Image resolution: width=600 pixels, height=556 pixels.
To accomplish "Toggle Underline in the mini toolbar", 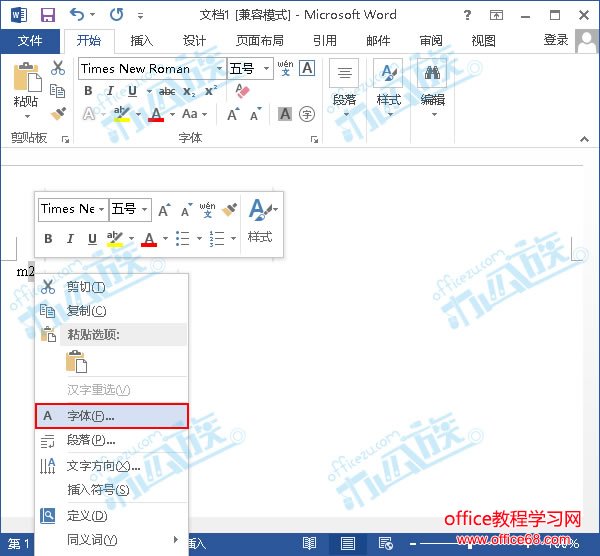I will (92, 238).
